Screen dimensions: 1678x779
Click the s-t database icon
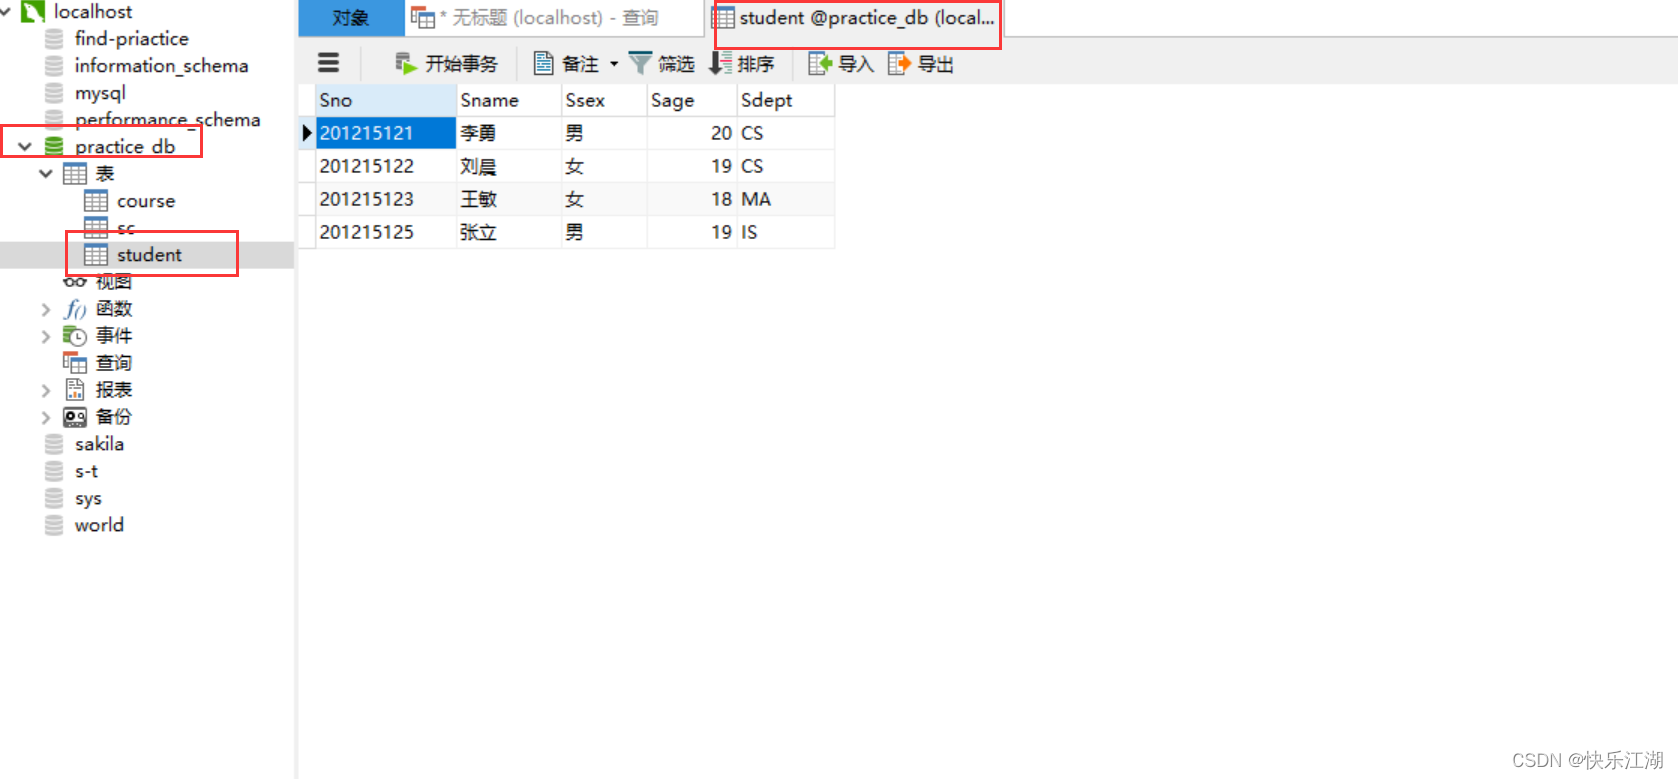tap(54, 471)
